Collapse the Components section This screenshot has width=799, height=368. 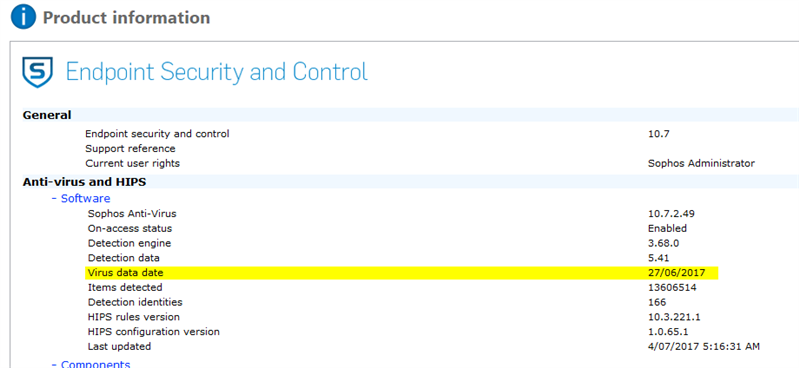tap(91, 364)
